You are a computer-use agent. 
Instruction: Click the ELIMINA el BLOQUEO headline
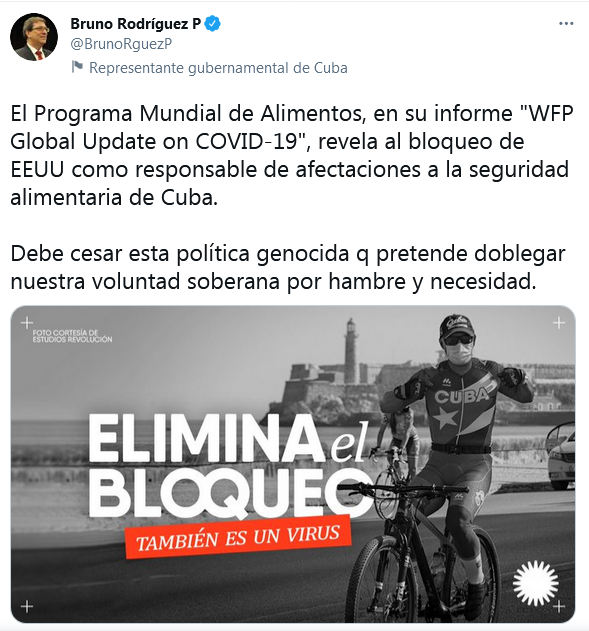coord(229,465)
